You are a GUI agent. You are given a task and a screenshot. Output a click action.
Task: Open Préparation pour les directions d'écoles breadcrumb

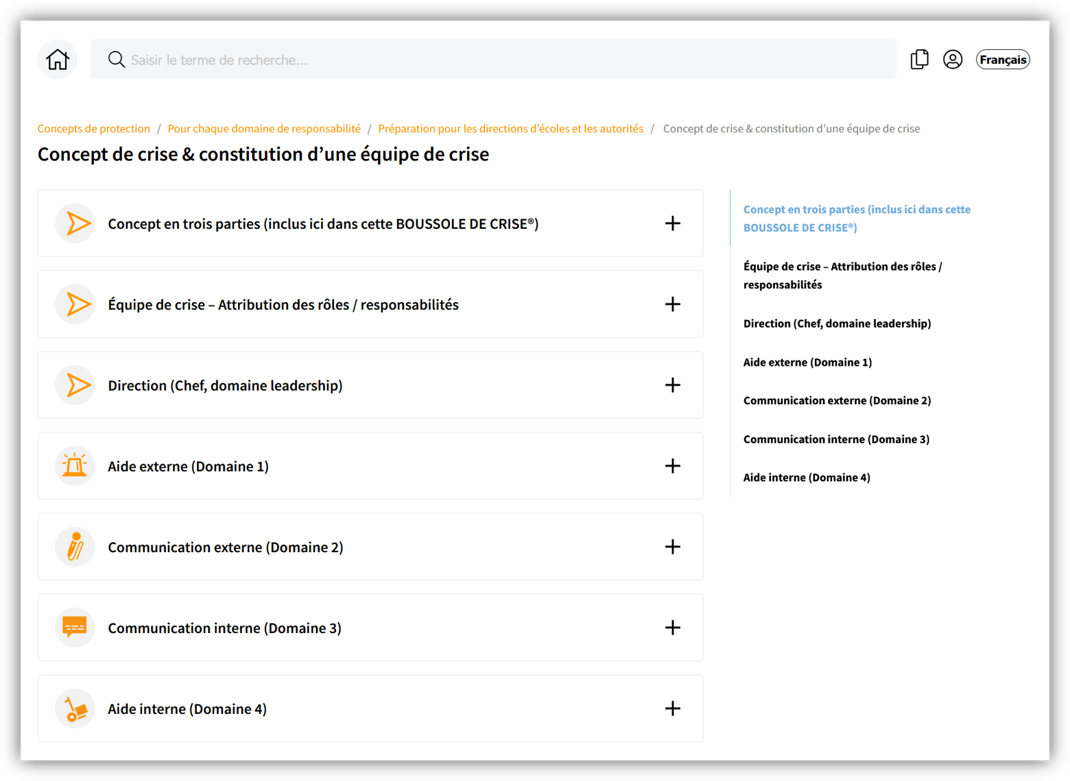point(510,128)
